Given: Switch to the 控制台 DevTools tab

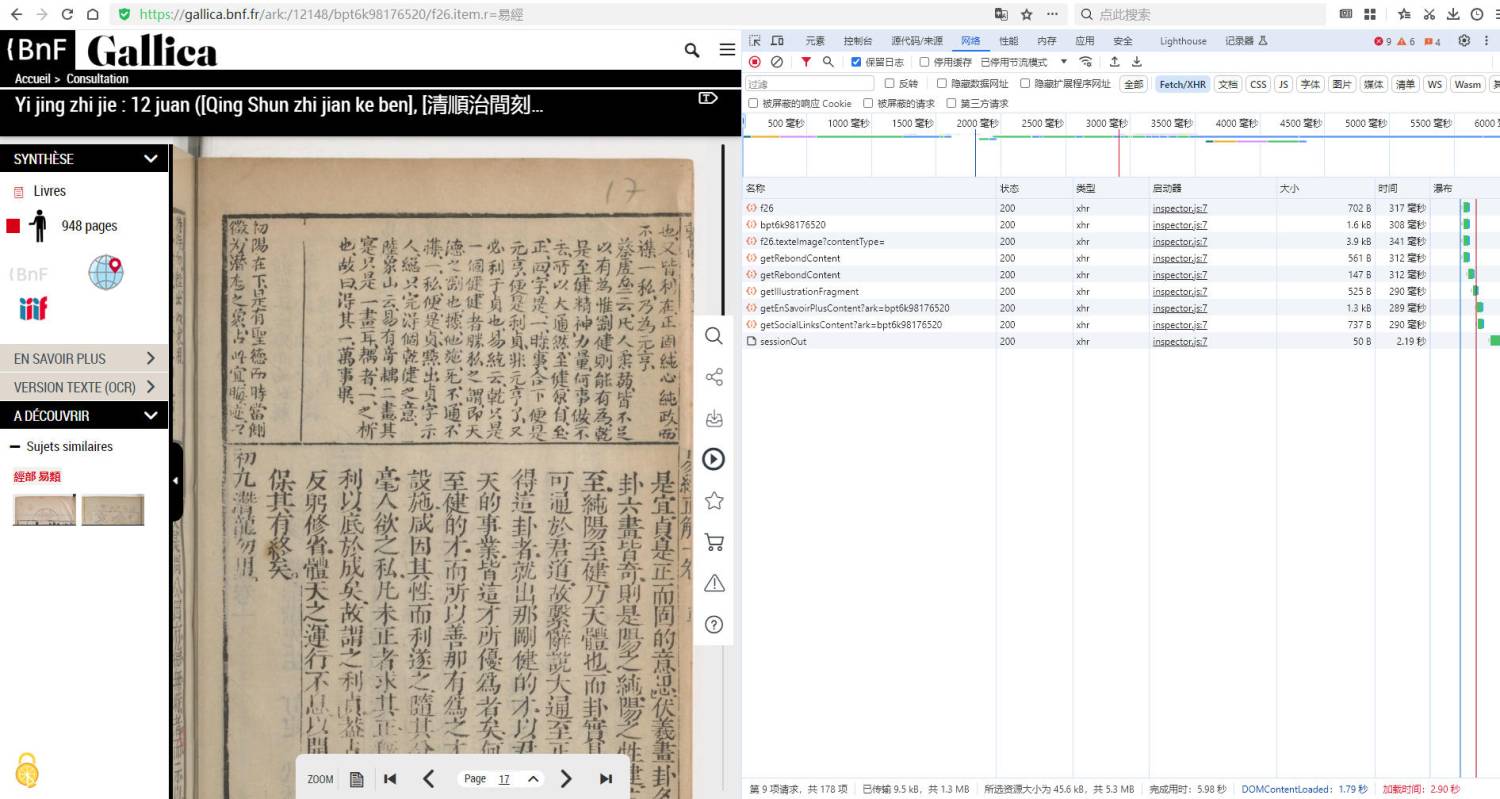Looking at the screenshot, I should click(857, 41).
